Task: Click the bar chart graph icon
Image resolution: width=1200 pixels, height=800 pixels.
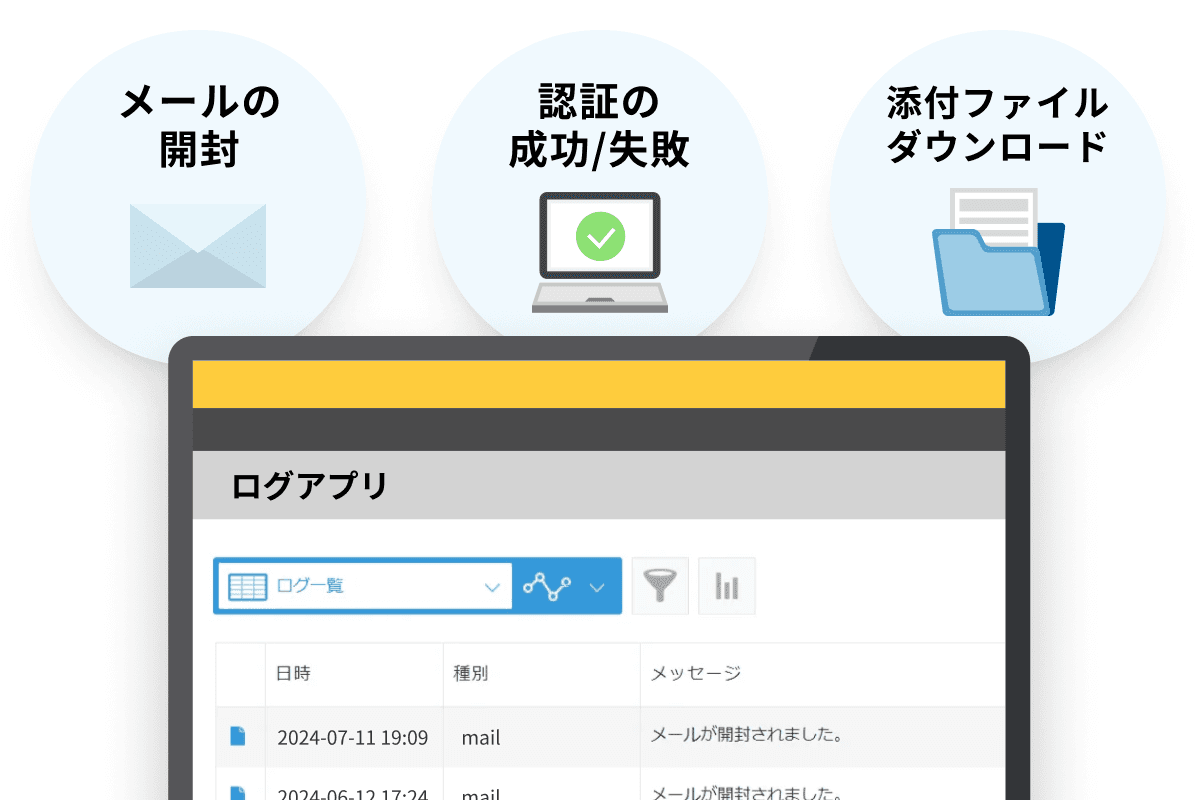Action: coord(726,586)
